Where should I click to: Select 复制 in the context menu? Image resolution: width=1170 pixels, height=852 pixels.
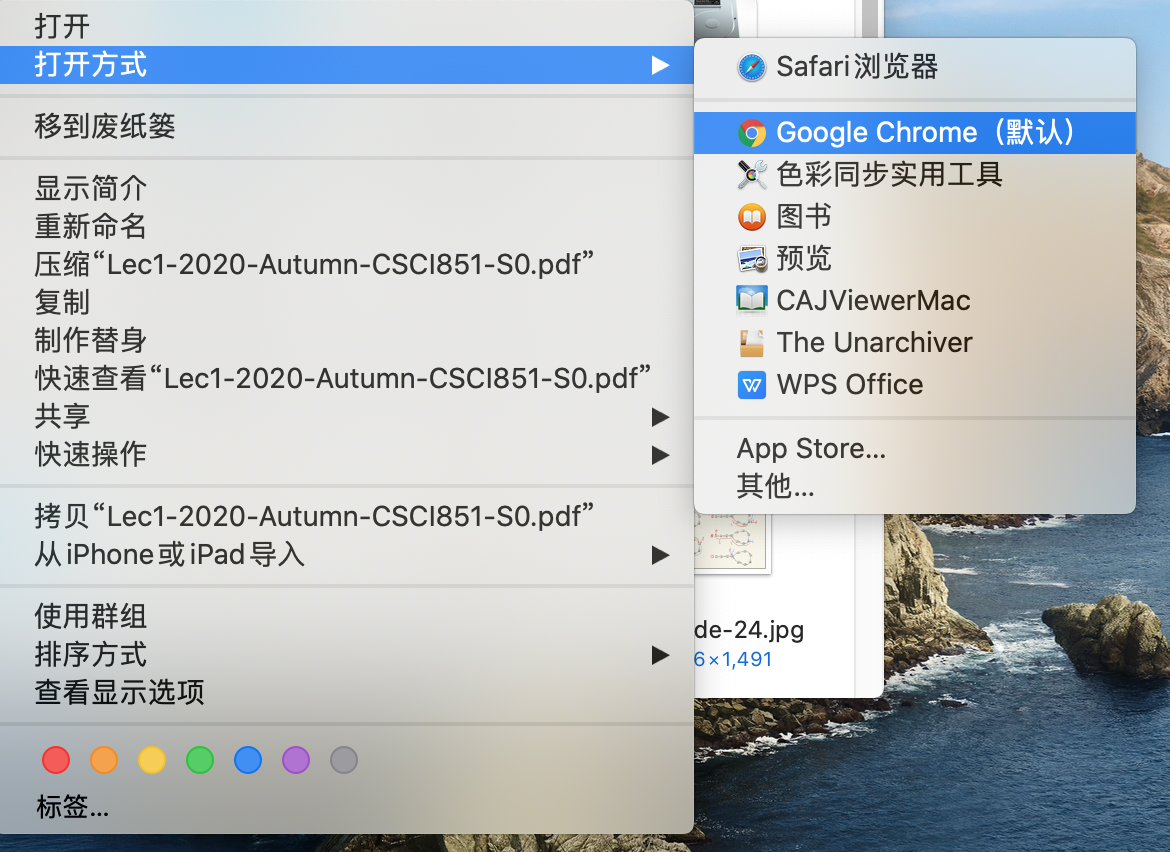tap(347, 302)
